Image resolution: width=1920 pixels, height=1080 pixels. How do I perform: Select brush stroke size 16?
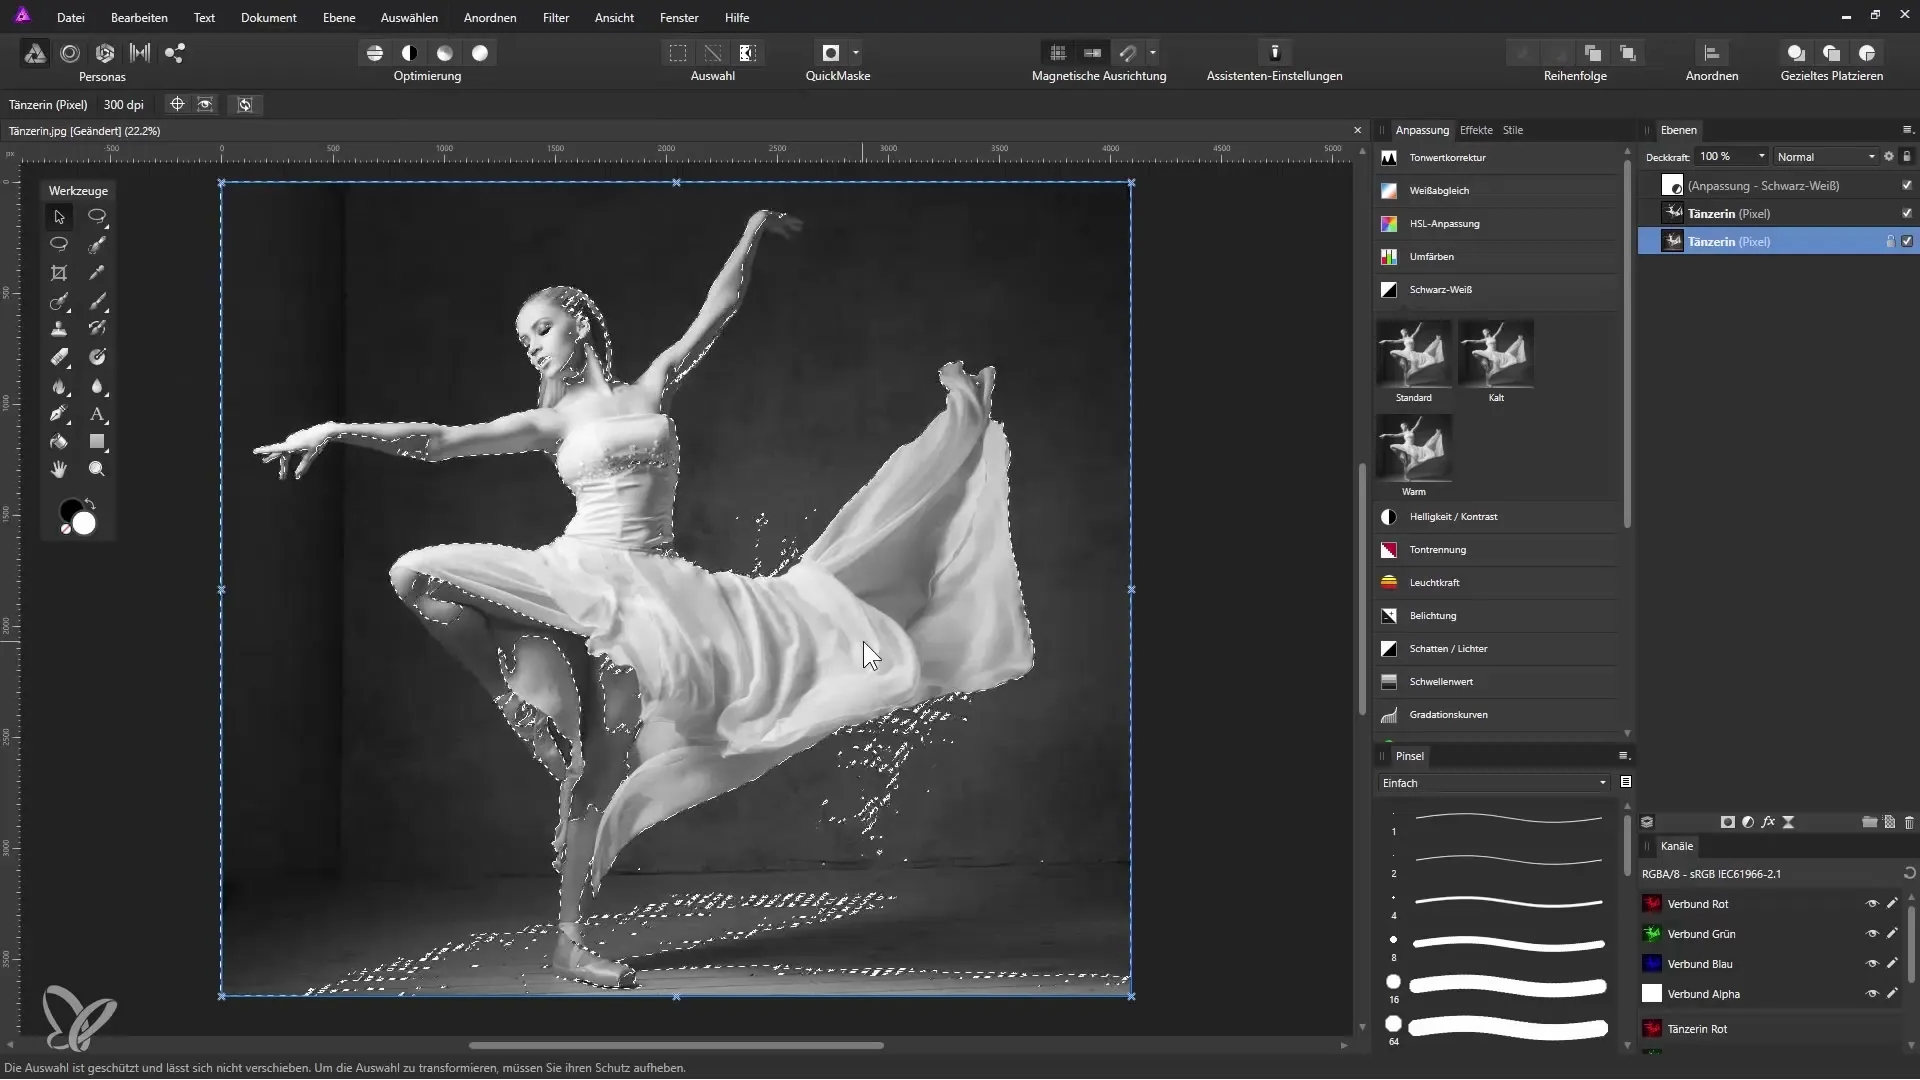coord(1499,987)
